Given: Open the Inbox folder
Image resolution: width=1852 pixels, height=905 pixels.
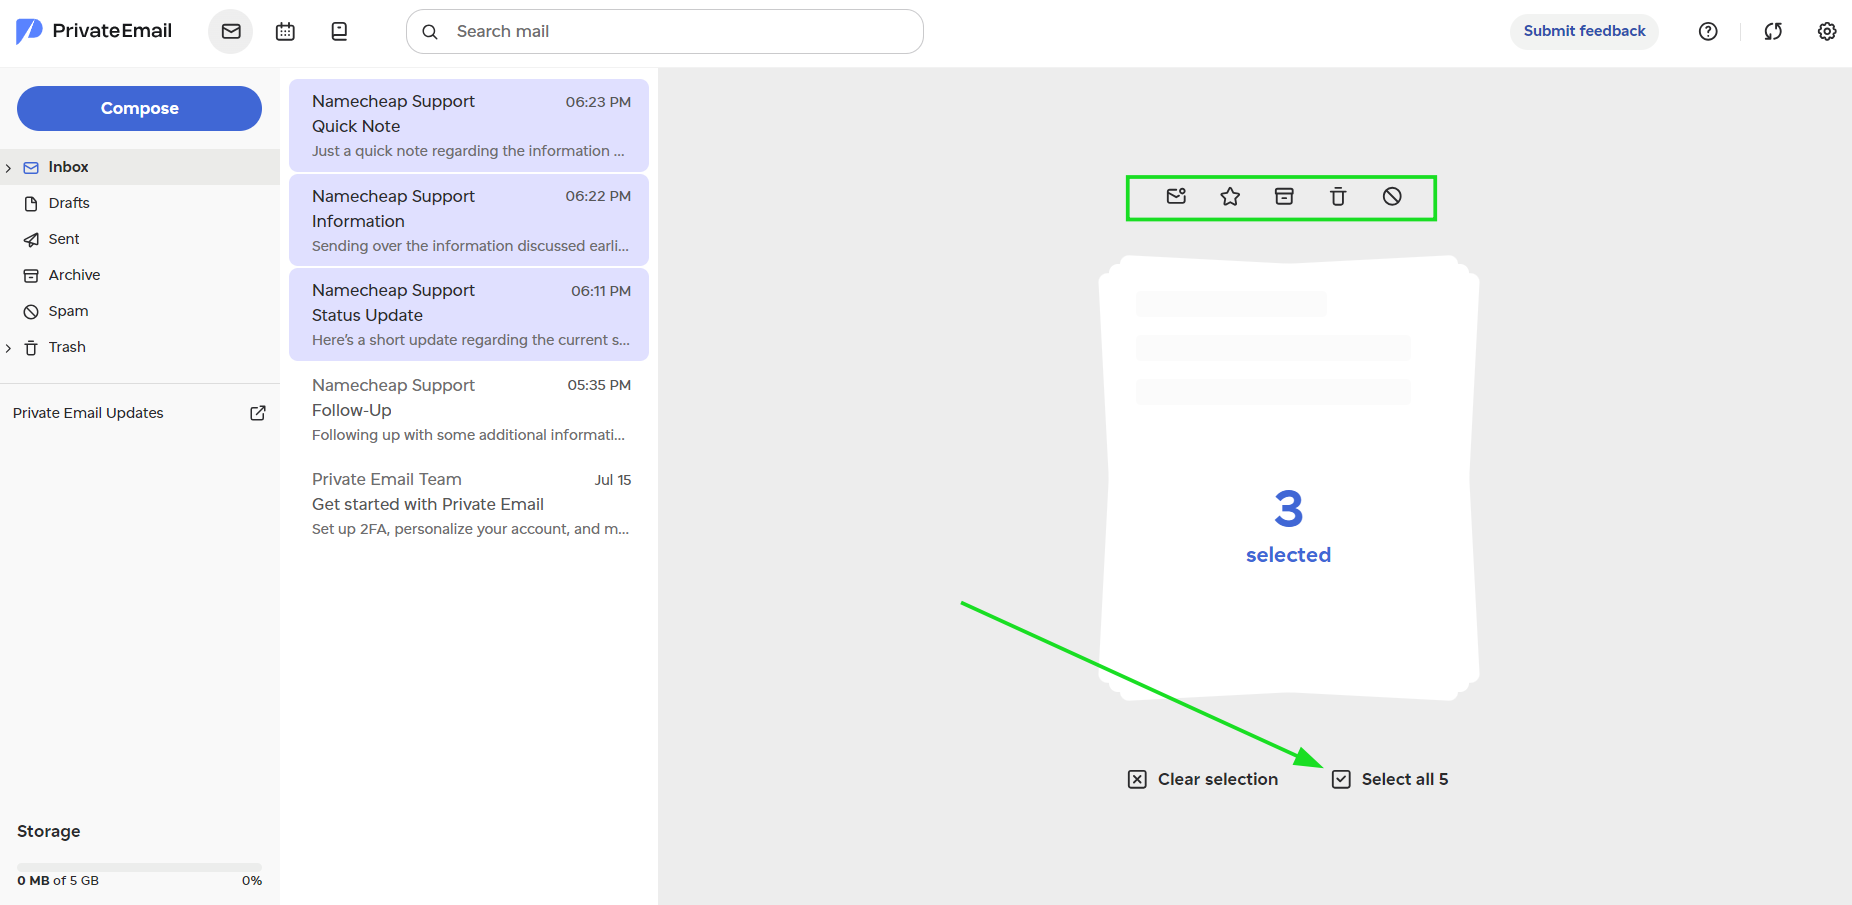Looking at the screenshot, I should tap(140, 167).
